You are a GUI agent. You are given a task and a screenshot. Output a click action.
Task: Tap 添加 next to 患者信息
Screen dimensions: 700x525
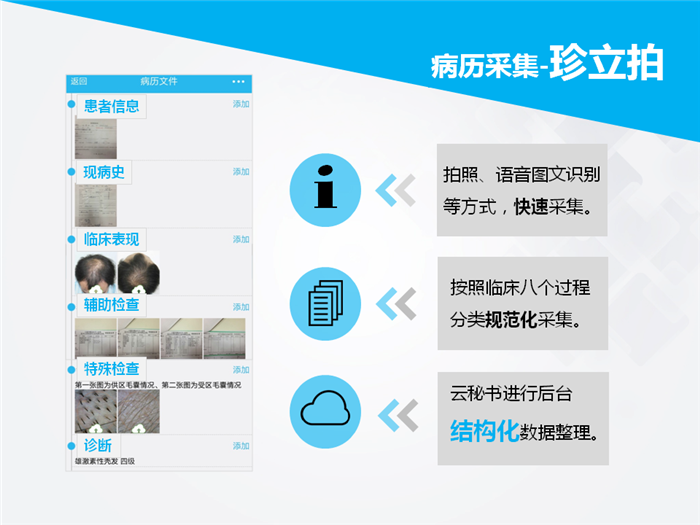coord(241,104)
